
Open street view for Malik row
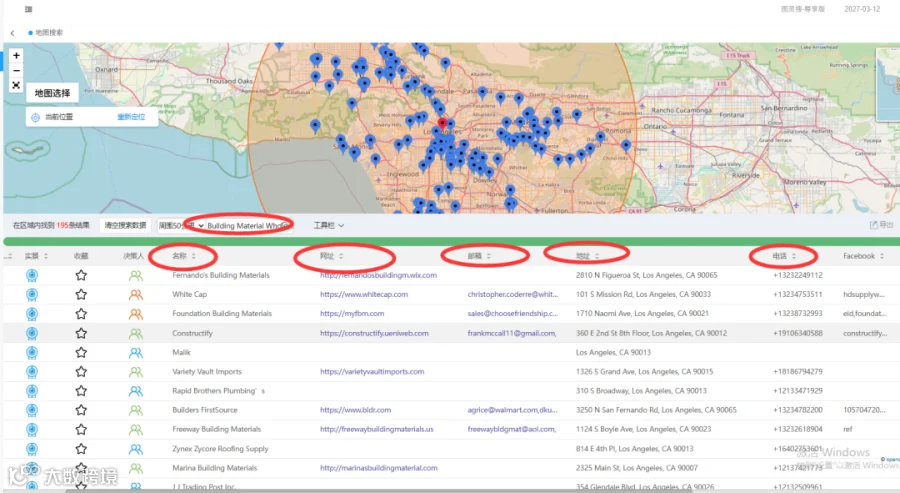pos(32,352)
